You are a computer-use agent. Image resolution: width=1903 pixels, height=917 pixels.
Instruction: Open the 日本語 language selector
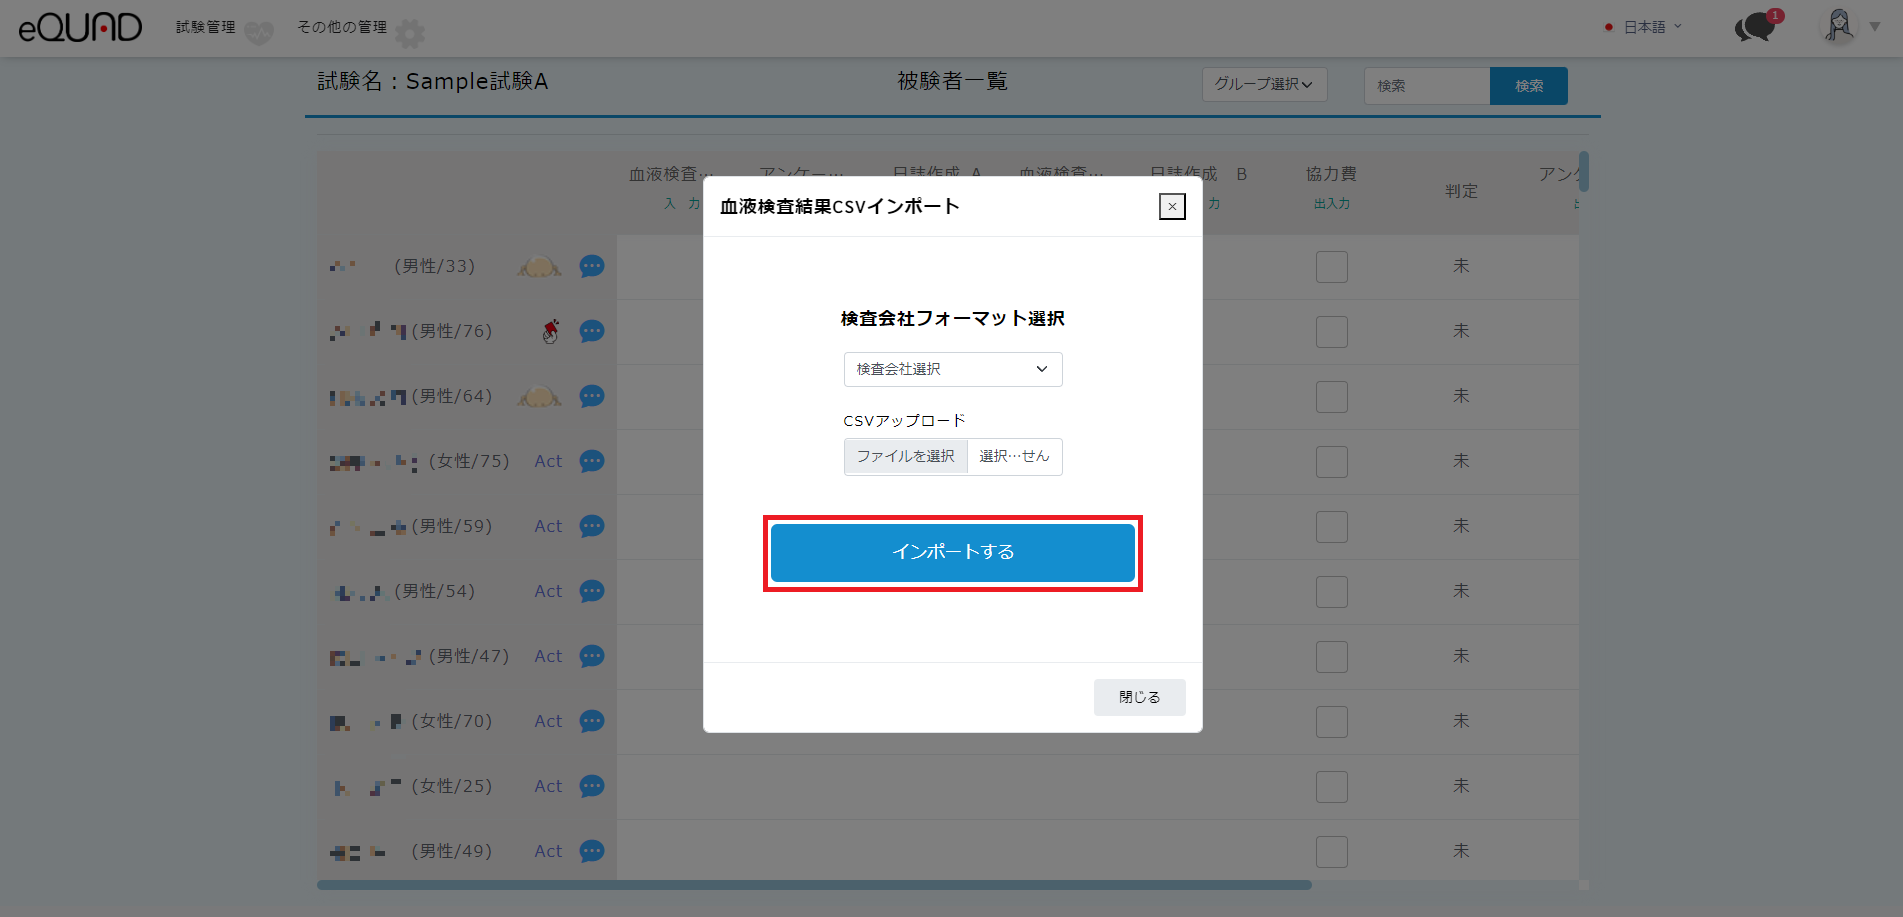pos(1644,27)
